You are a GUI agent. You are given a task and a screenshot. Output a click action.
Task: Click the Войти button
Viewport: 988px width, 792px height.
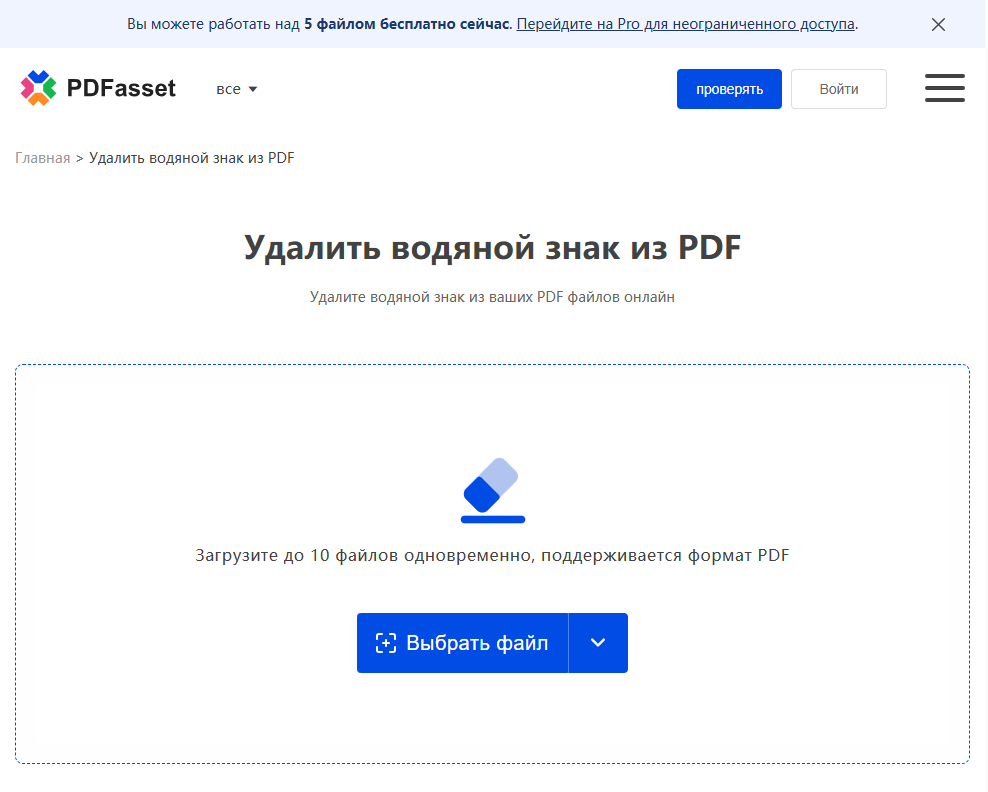pos(838,88)
